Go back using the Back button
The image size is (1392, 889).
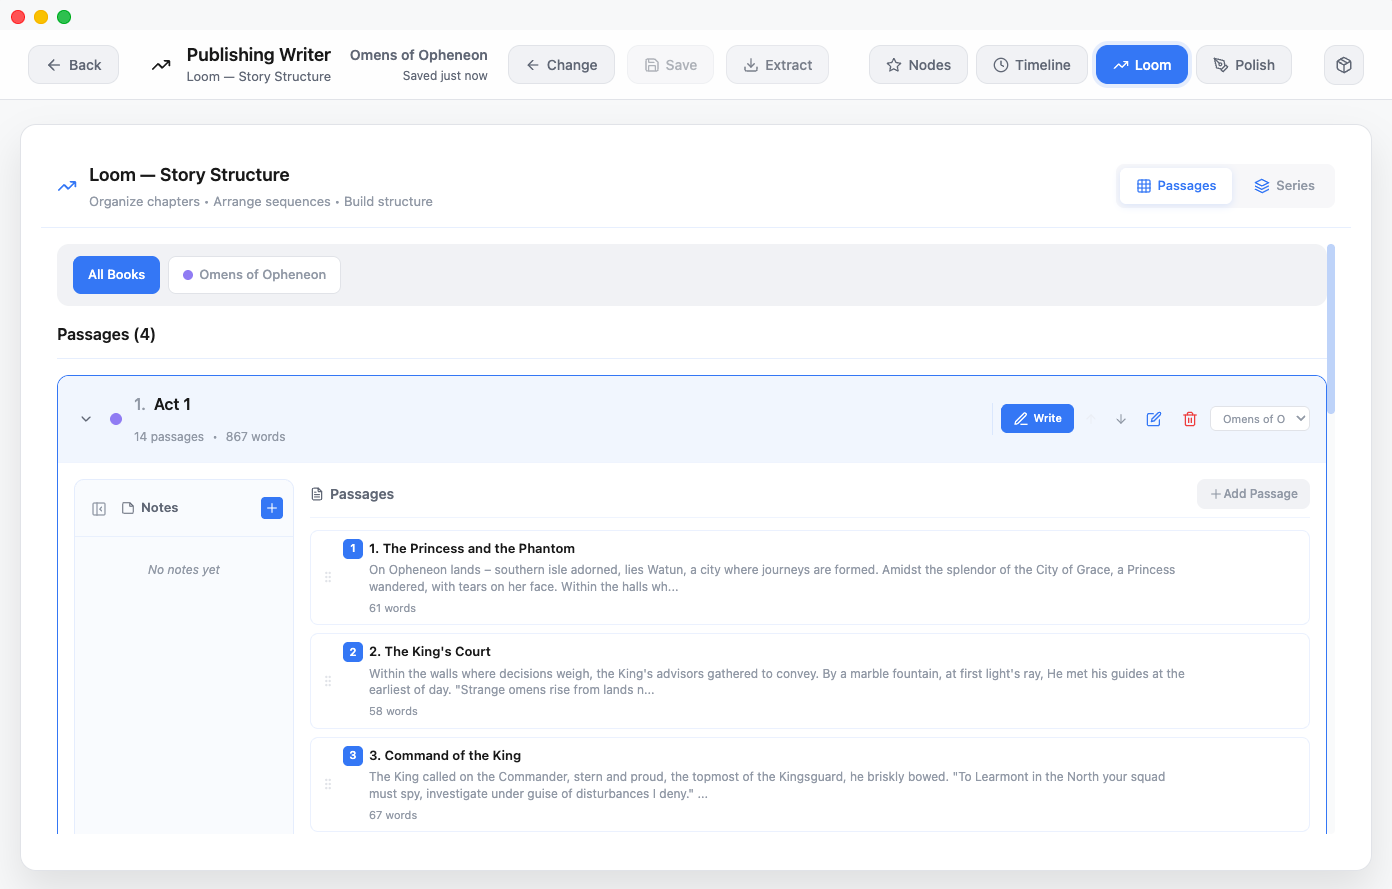click(73, 64)
